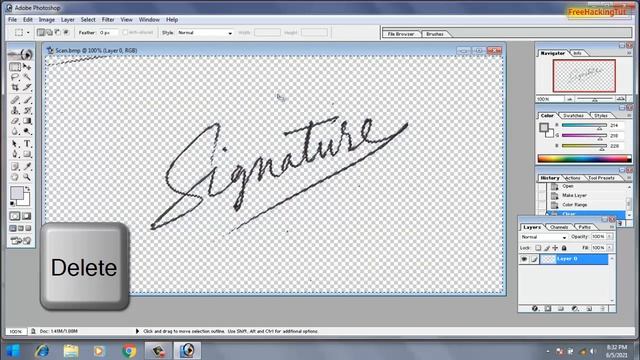Select the Eraser tool
This screenshot has width=640, height=360.
(x=15, y=121)
